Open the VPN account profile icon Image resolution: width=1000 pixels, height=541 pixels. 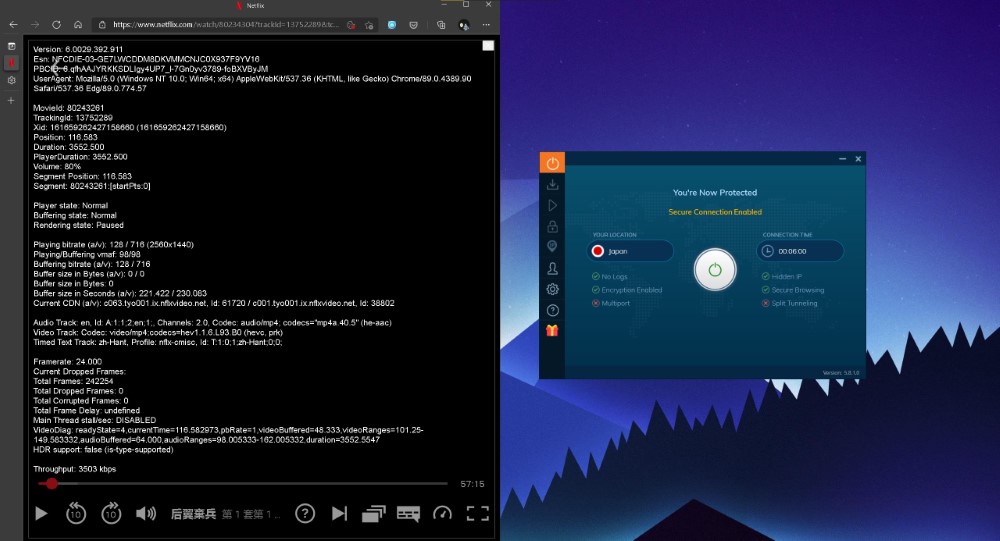click(552, 268)
